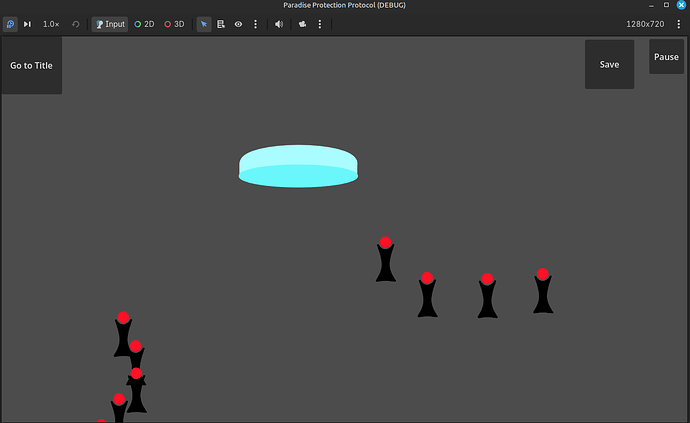Open embed options menu at far right

pos(679,24)
